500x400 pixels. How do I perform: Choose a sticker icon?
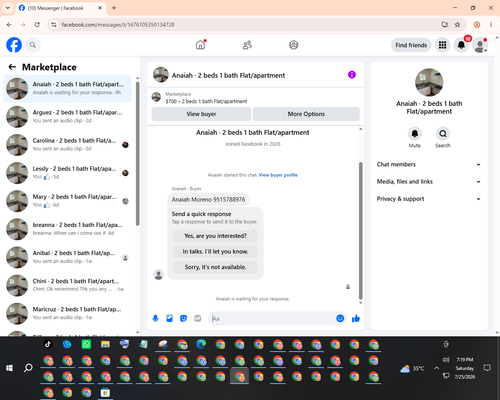click(183, 318)
